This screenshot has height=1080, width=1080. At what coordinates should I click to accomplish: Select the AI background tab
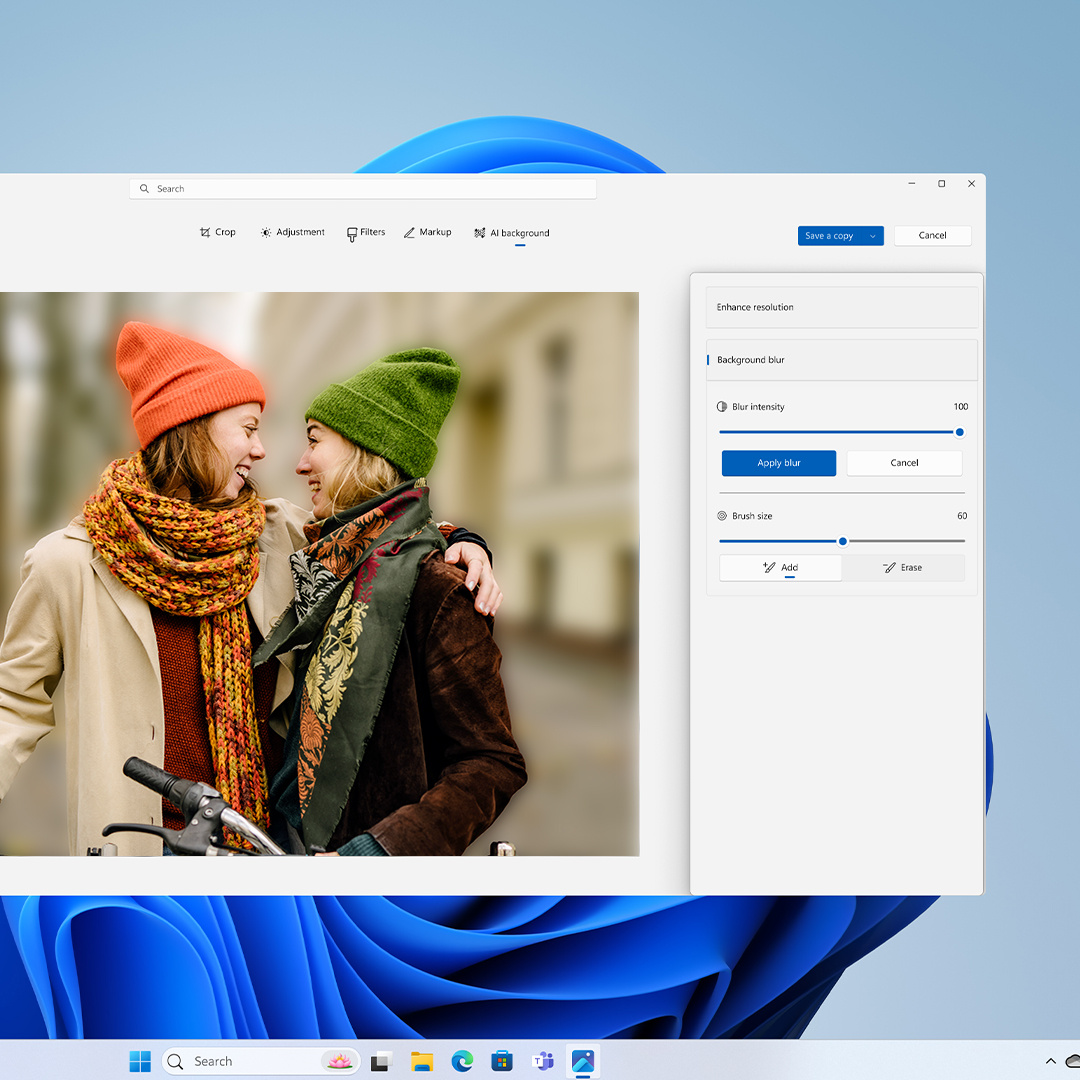pyautogui.click(x=512, y=233)
